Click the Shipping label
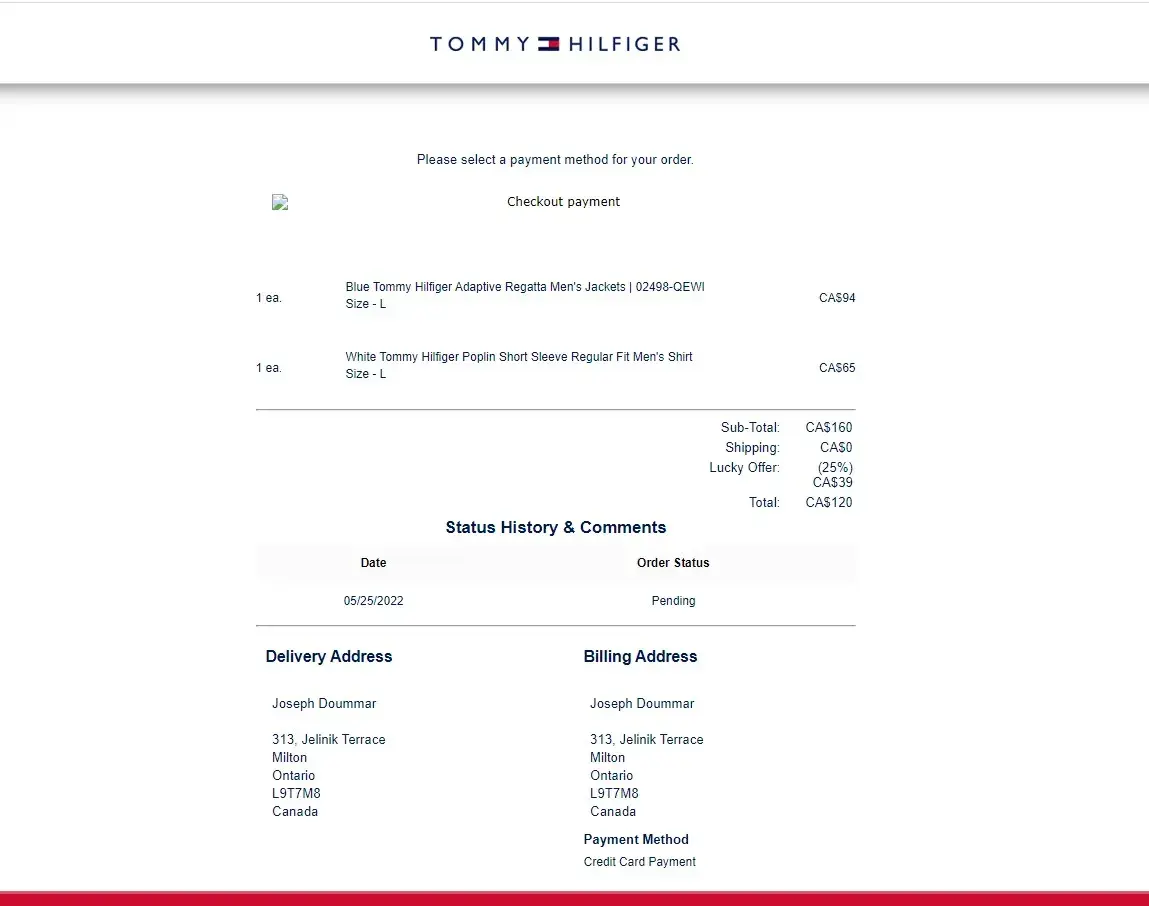The image size is (1149, 906). pyautogui.click(x=752, y=447)
